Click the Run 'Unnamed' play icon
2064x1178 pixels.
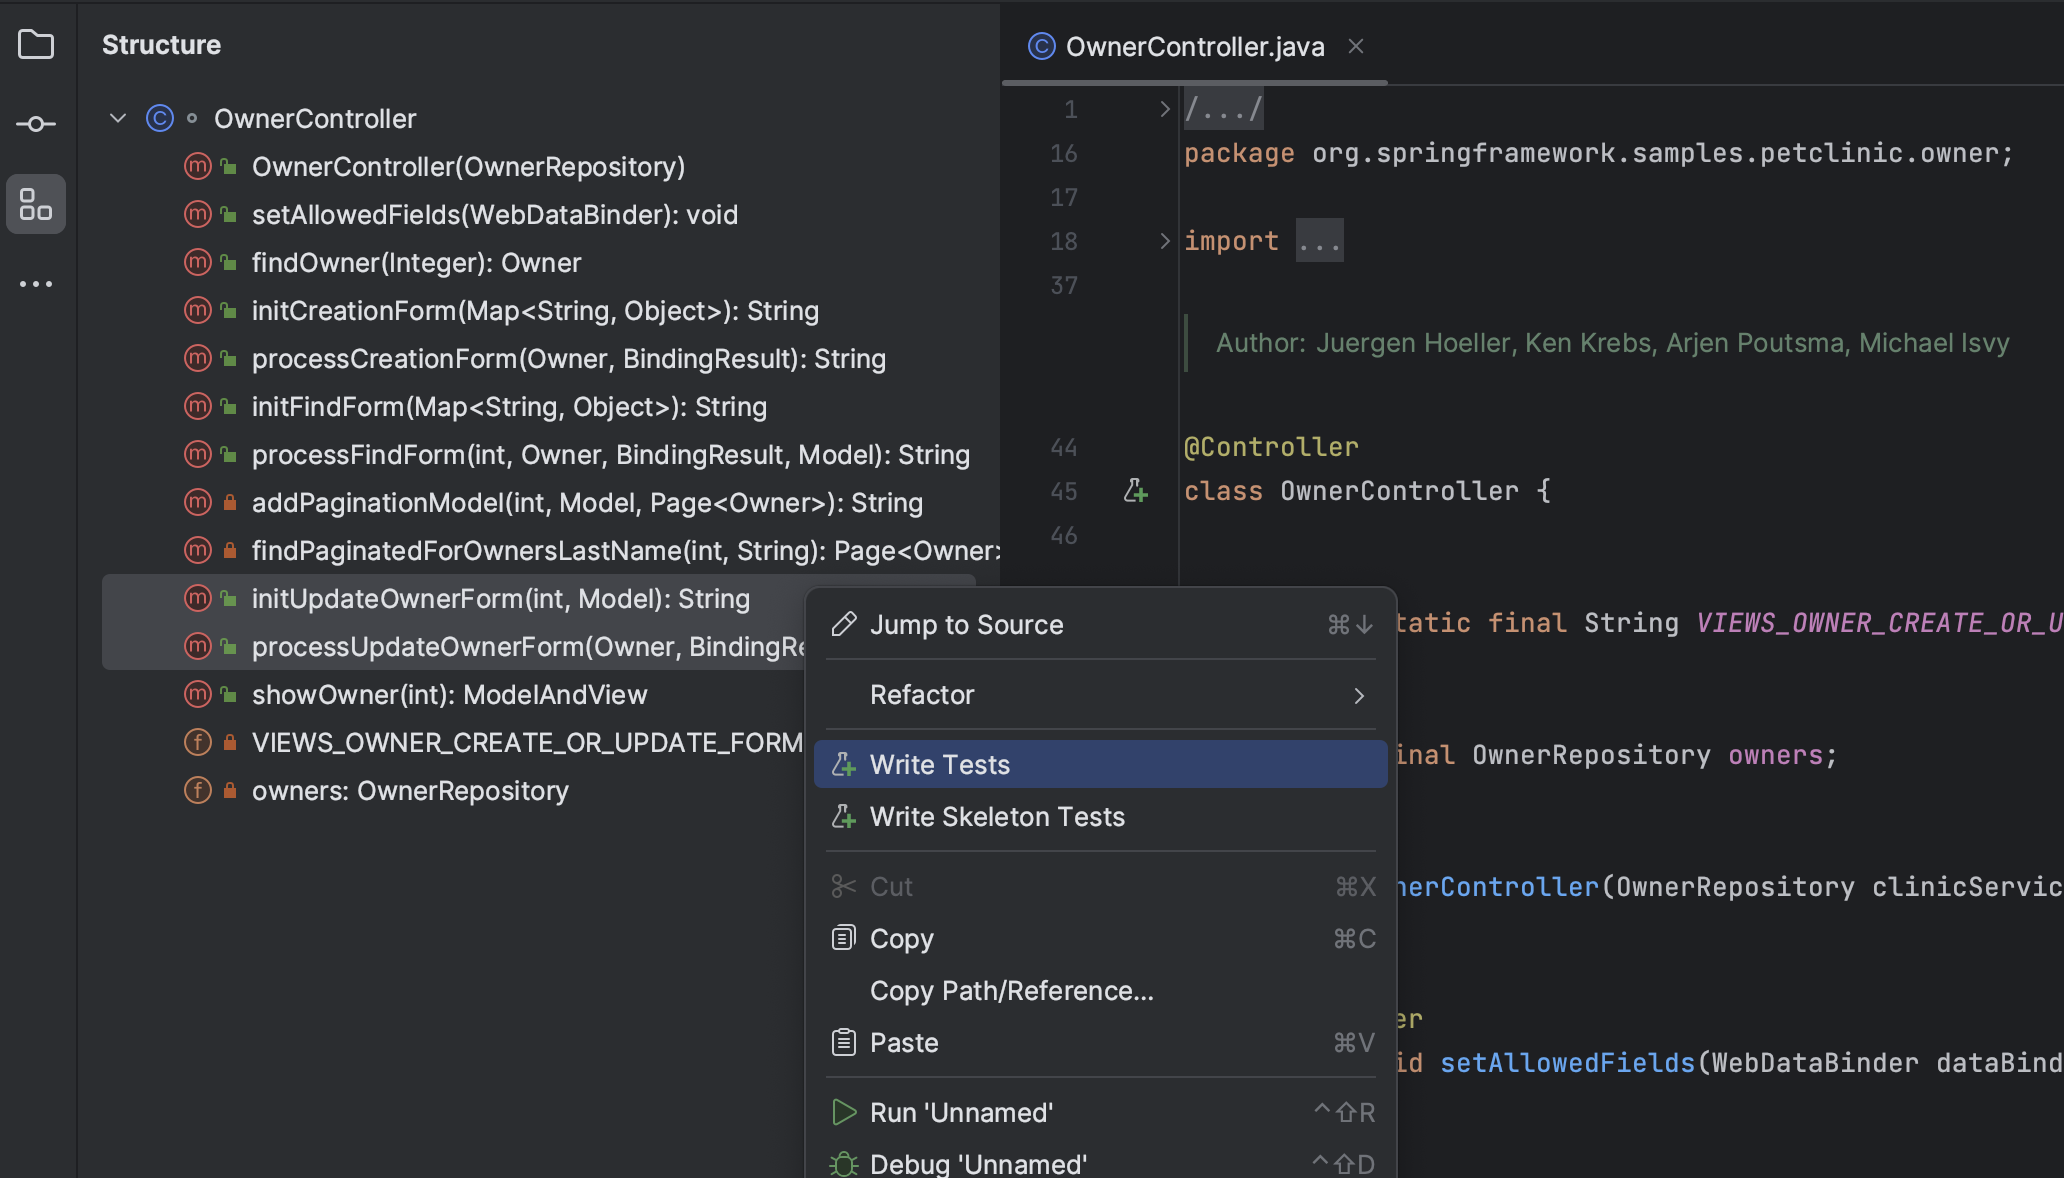(x=844, y=1112)
